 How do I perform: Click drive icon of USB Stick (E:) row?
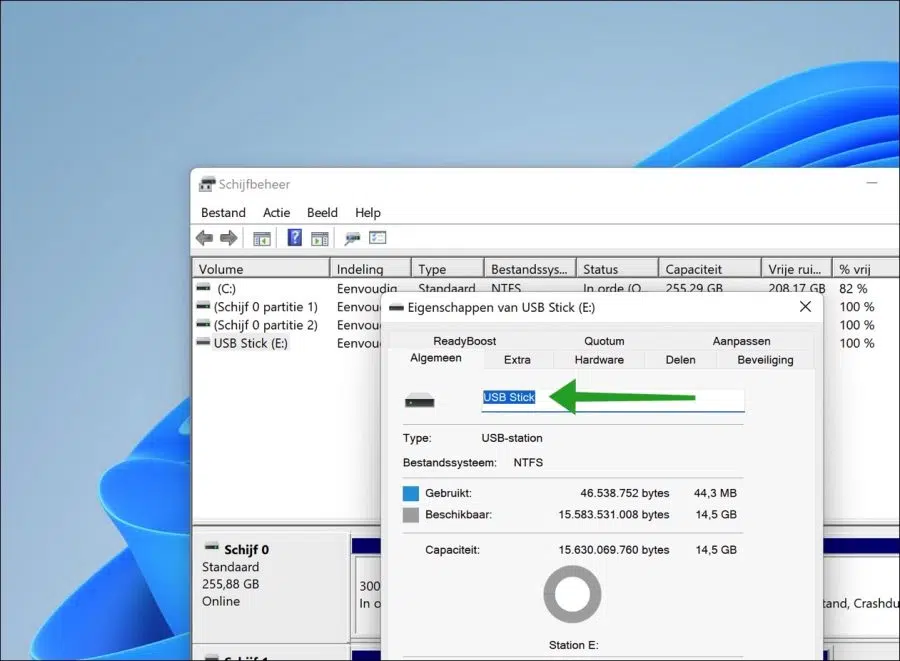(203, 342)
